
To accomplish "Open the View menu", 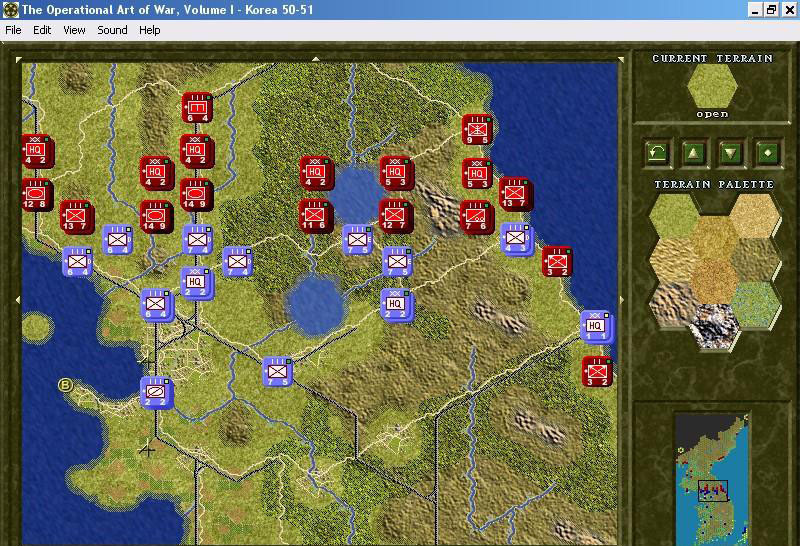I will tap(74, 30).
